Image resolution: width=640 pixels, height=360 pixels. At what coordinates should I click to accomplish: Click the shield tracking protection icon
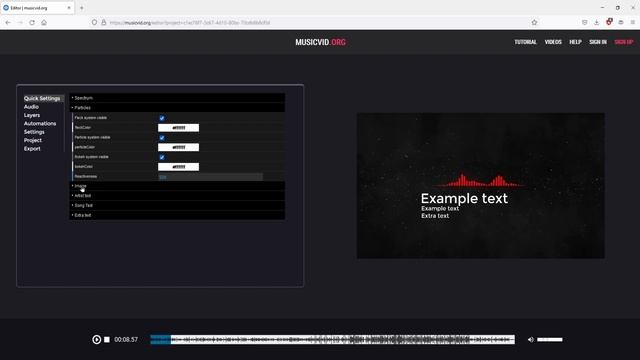click(x=94, y=22)
